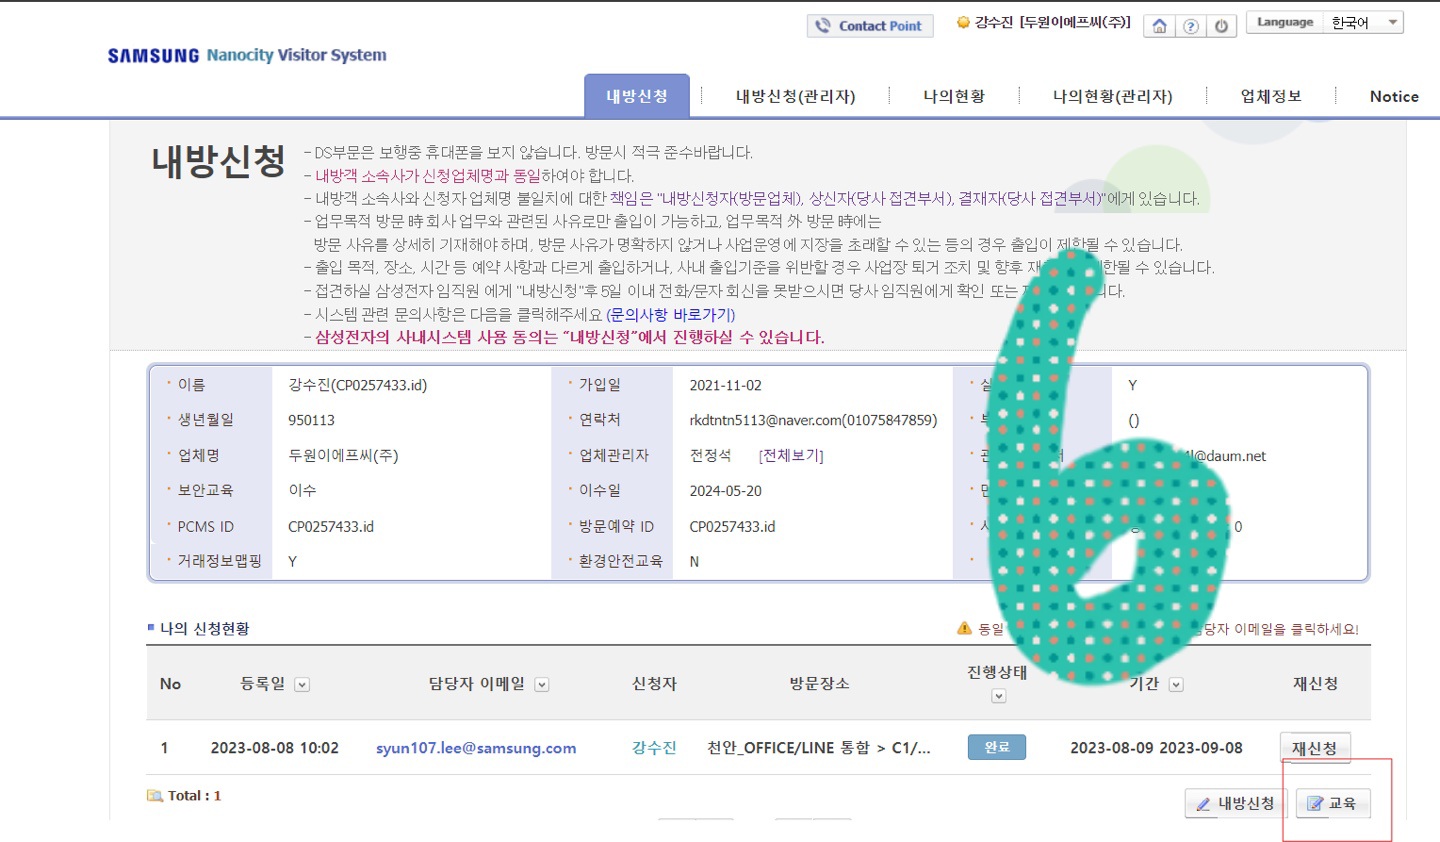Screen dimensions: 1440x842
Task: Click the Samsung Nanocity Visitor System logo
Action: [247, 55]
